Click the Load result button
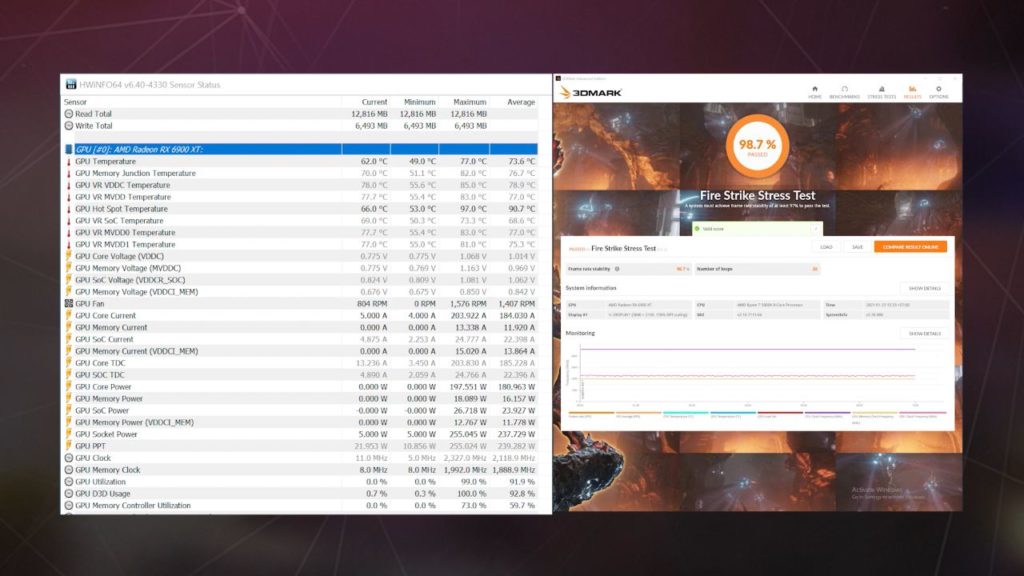Viewport: 1024px width, 576px height. (x=826, y=247)
